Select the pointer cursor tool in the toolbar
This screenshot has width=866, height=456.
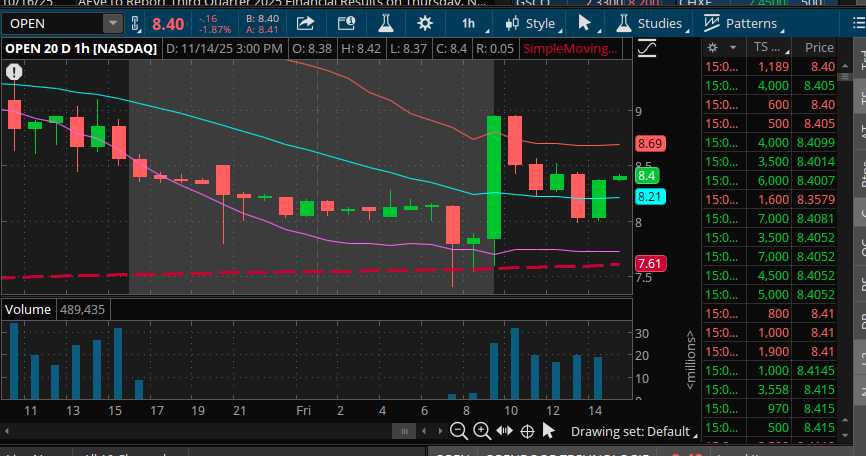click(584, 23)
